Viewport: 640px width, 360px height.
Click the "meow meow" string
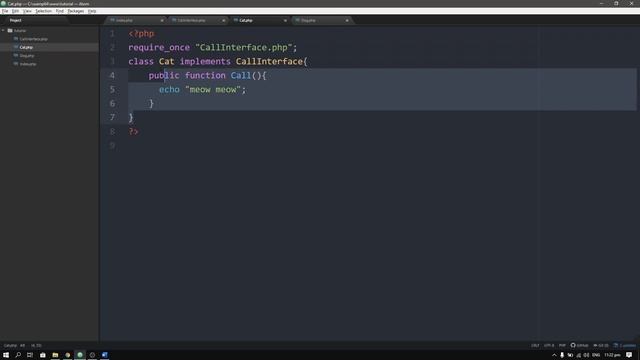pyautogui.click(x=213, y=90)
